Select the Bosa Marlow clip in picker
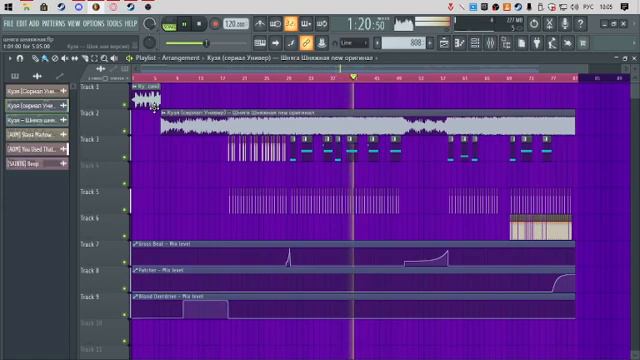This screenshot has height=360, width=640. click(37, 134)
